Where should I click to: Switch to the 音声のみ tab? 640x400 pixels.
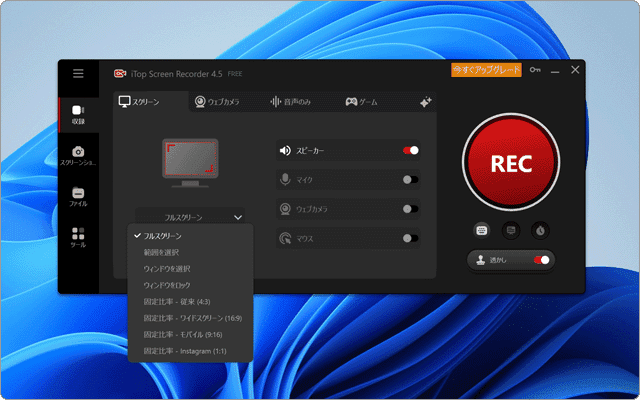tap(291, 102)
